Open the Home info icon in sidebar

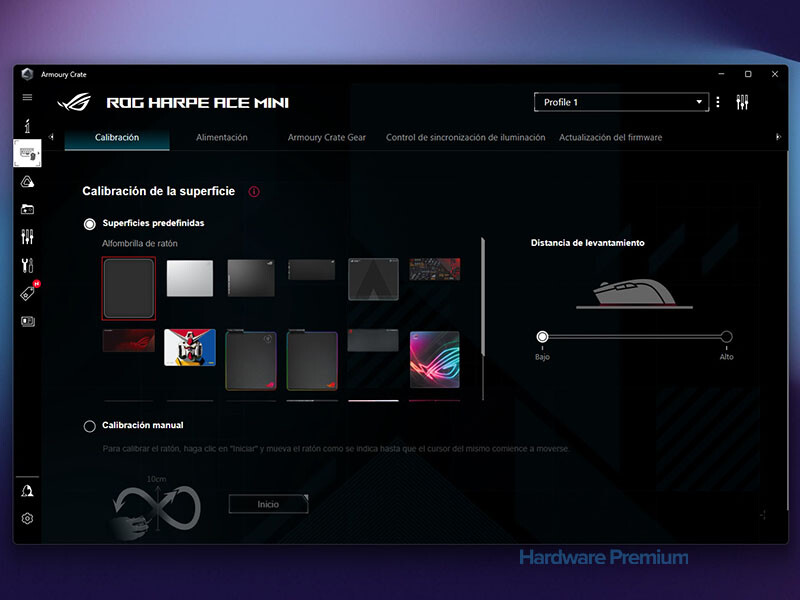28,126
